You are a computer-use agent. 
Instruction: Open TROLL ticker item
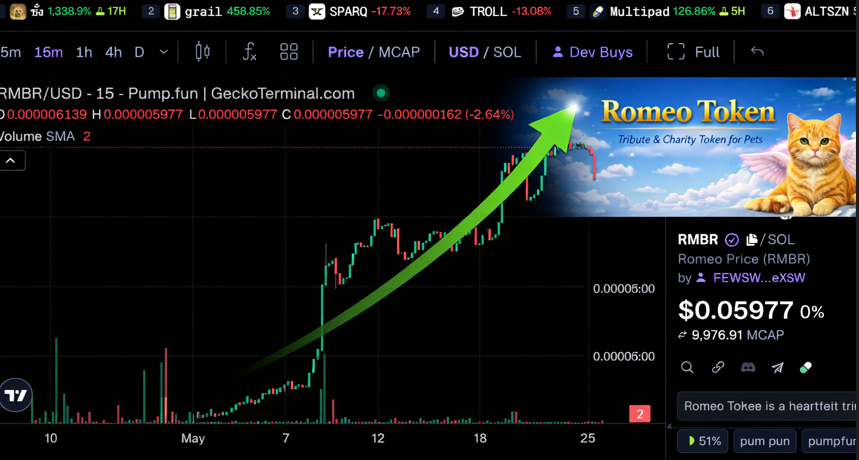[489, 11]
